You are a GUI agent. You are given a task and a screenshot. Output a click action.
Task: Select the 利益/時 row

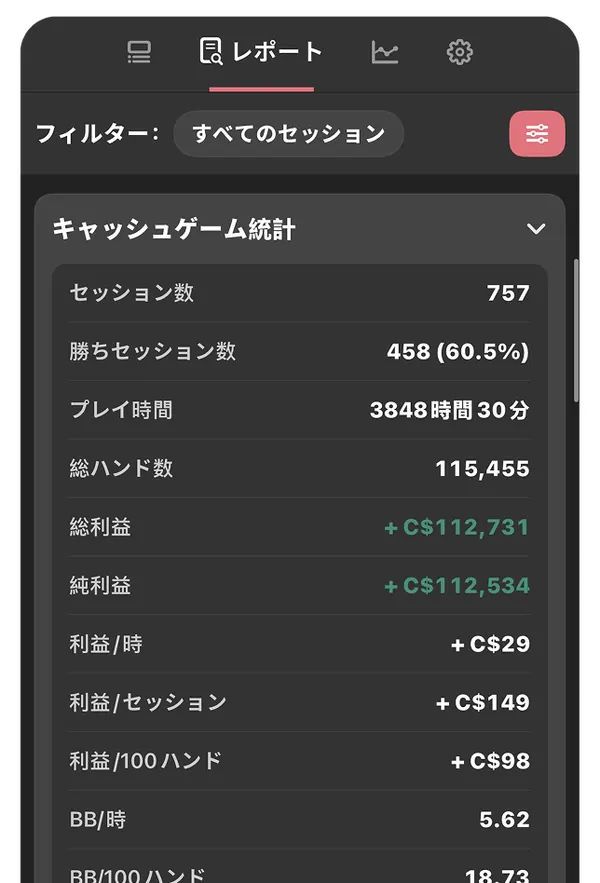[x=299, y=644]
